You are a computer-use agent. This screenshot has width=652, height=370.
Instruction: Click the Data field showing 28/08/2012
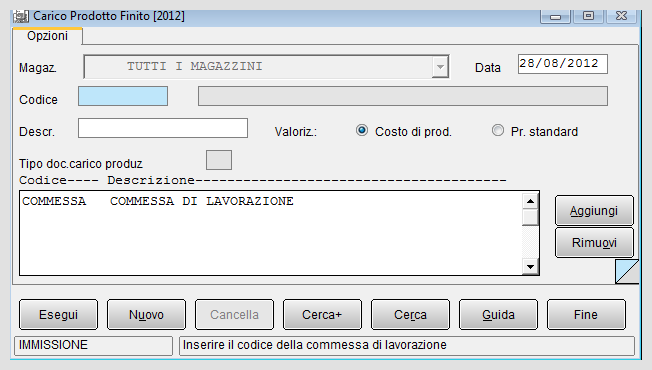pyautogui.click(x=563, y=64)
